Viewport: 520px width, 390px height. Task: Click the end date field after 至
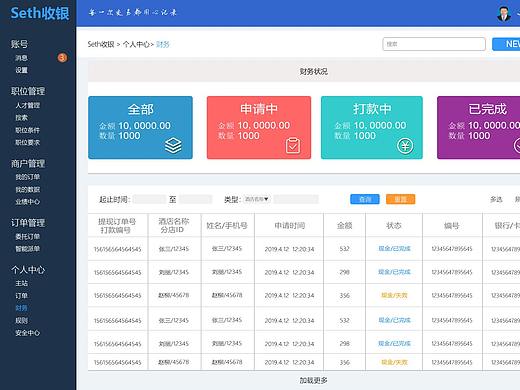196,199
